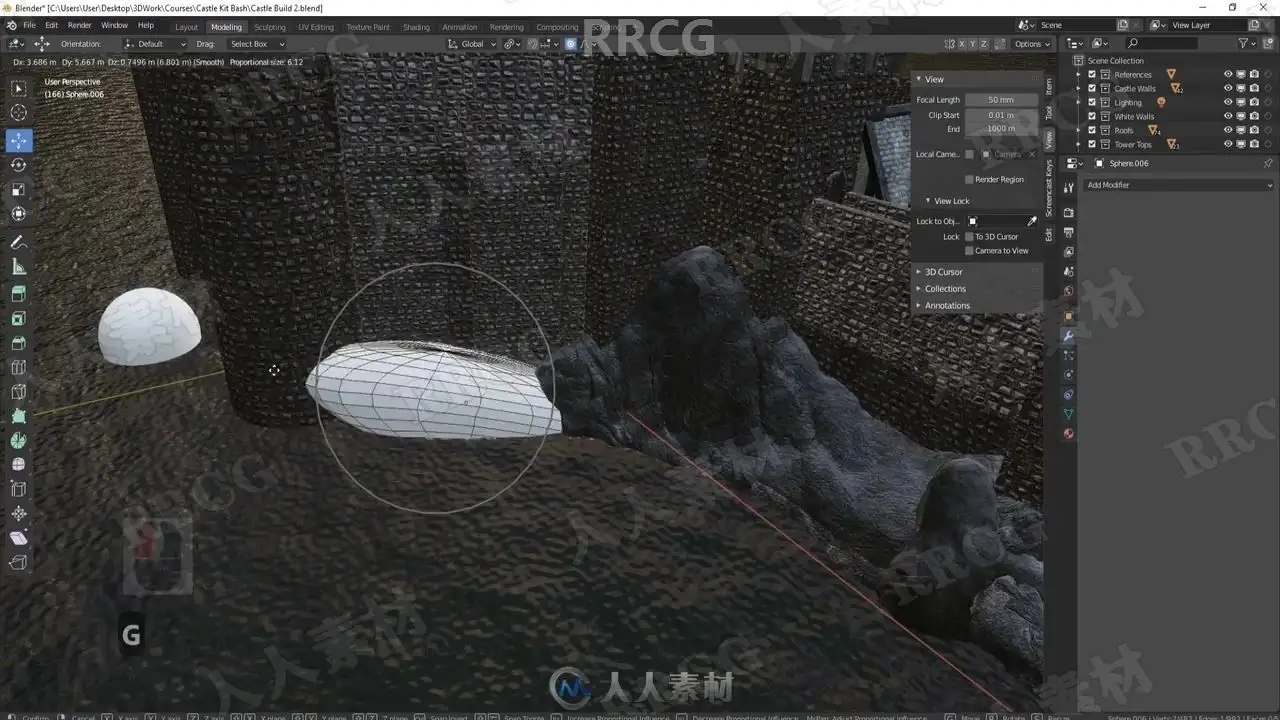Toggle proportional editing button in header
This screenshot has width=1280, height=720.
pyautogui.click(x=571, y=44)
